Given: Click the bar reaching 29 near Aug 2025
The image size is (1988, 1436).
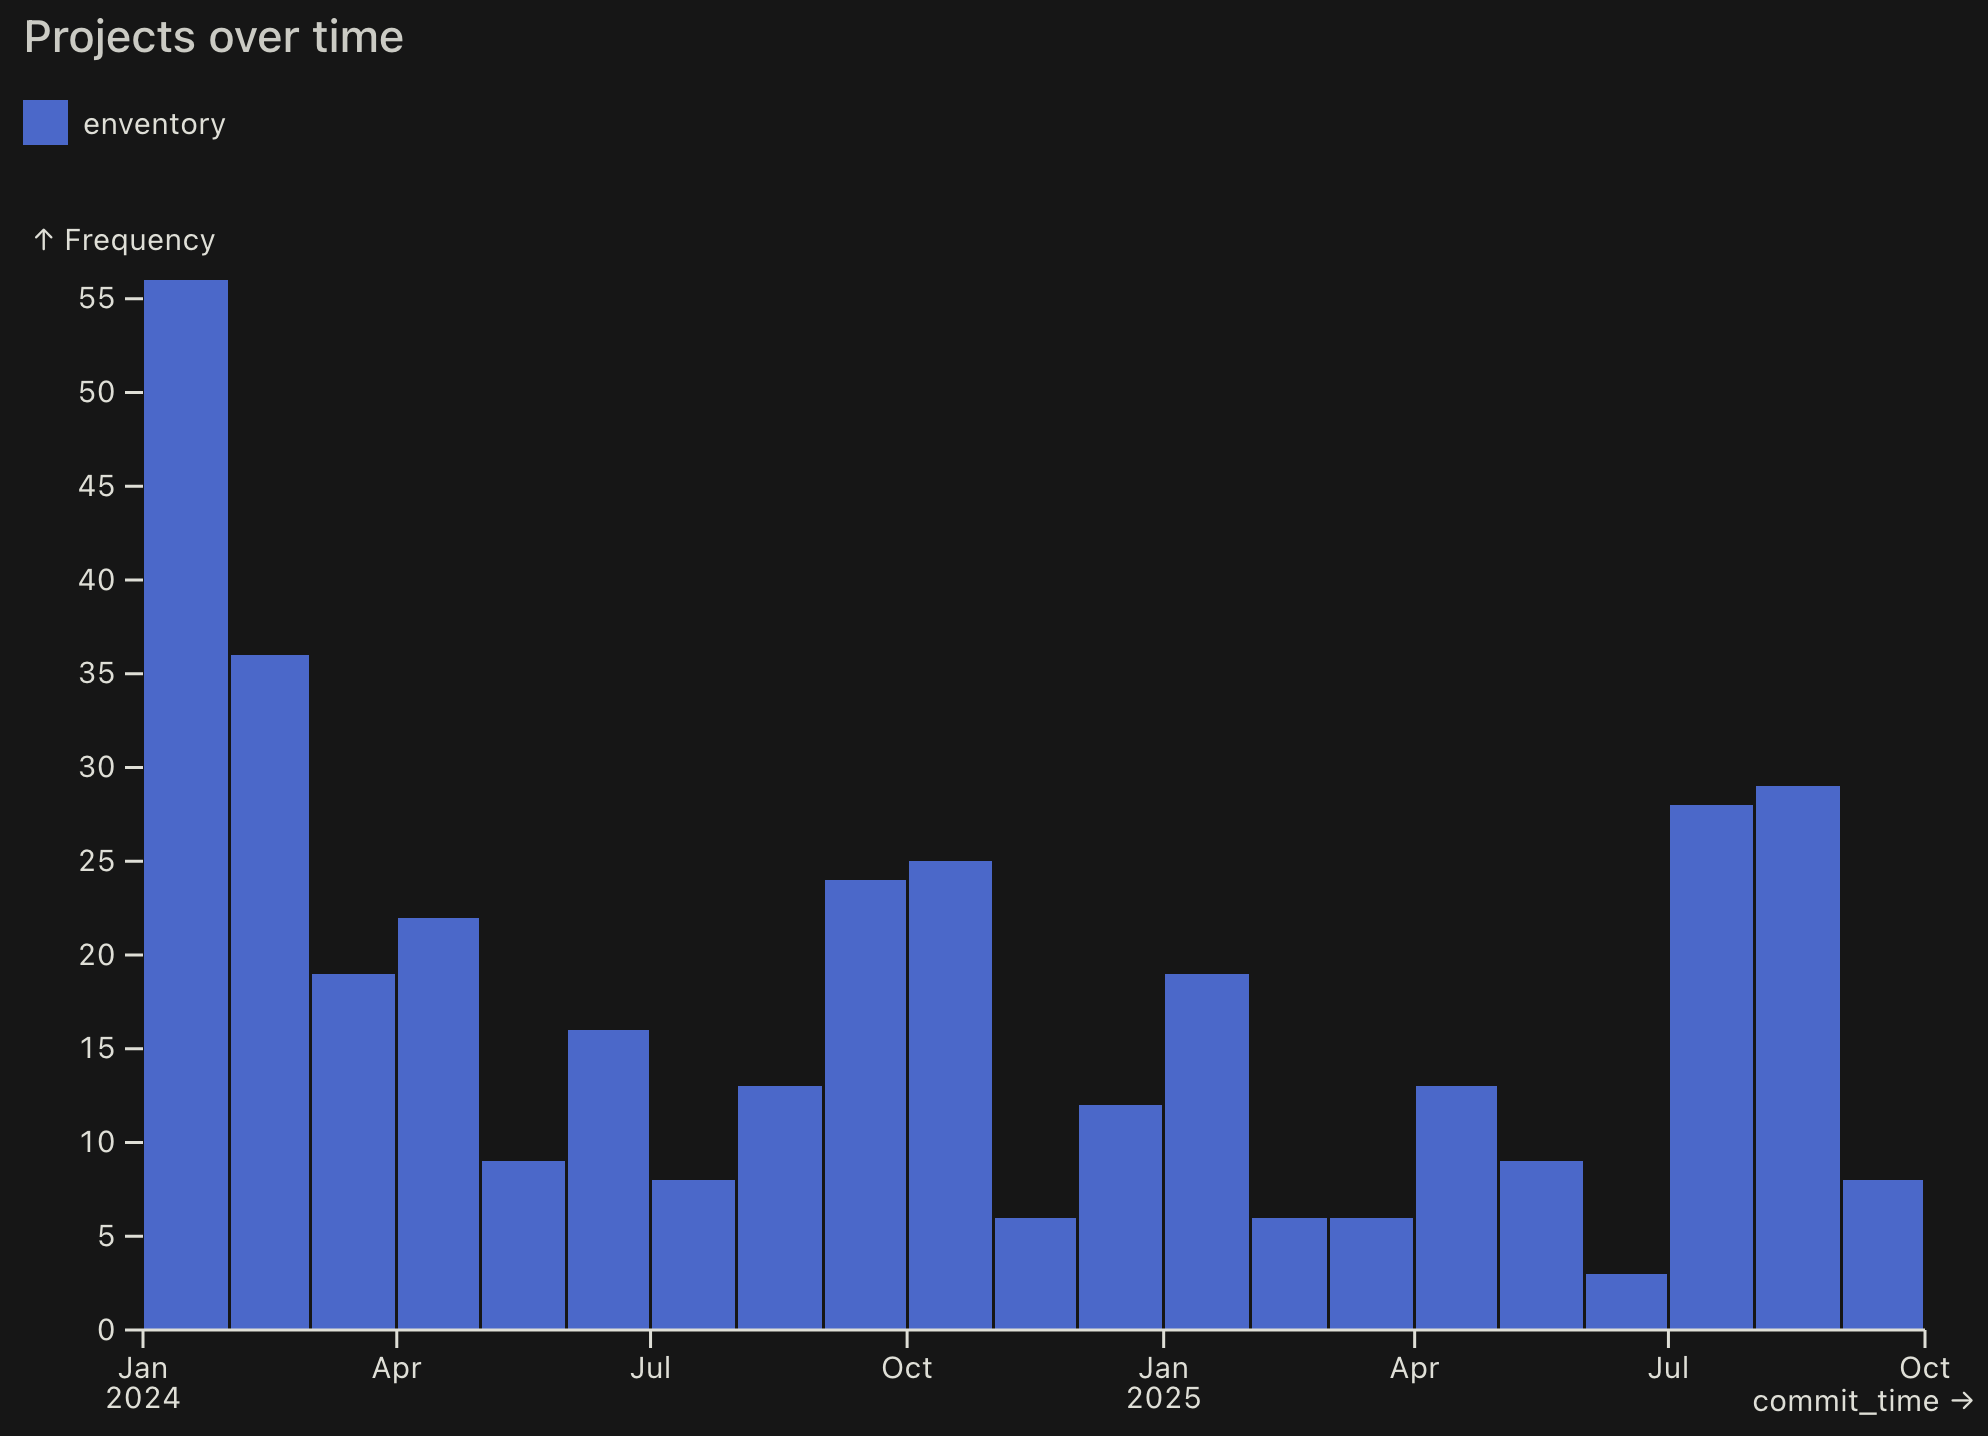Looking at the screenshot, I should tap(1797, 1057).
